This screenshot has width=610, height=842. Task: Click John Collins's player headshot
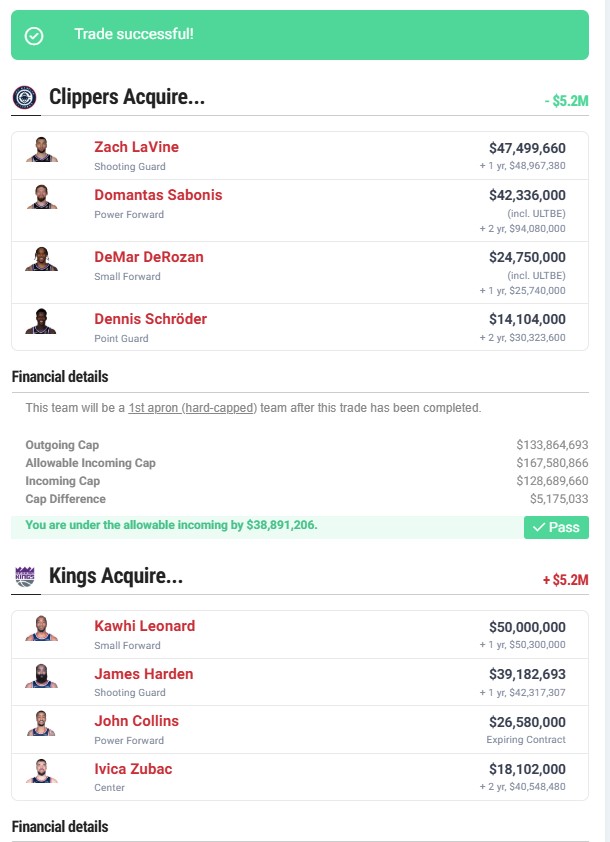pyautogui.click(x=42, y=723)
